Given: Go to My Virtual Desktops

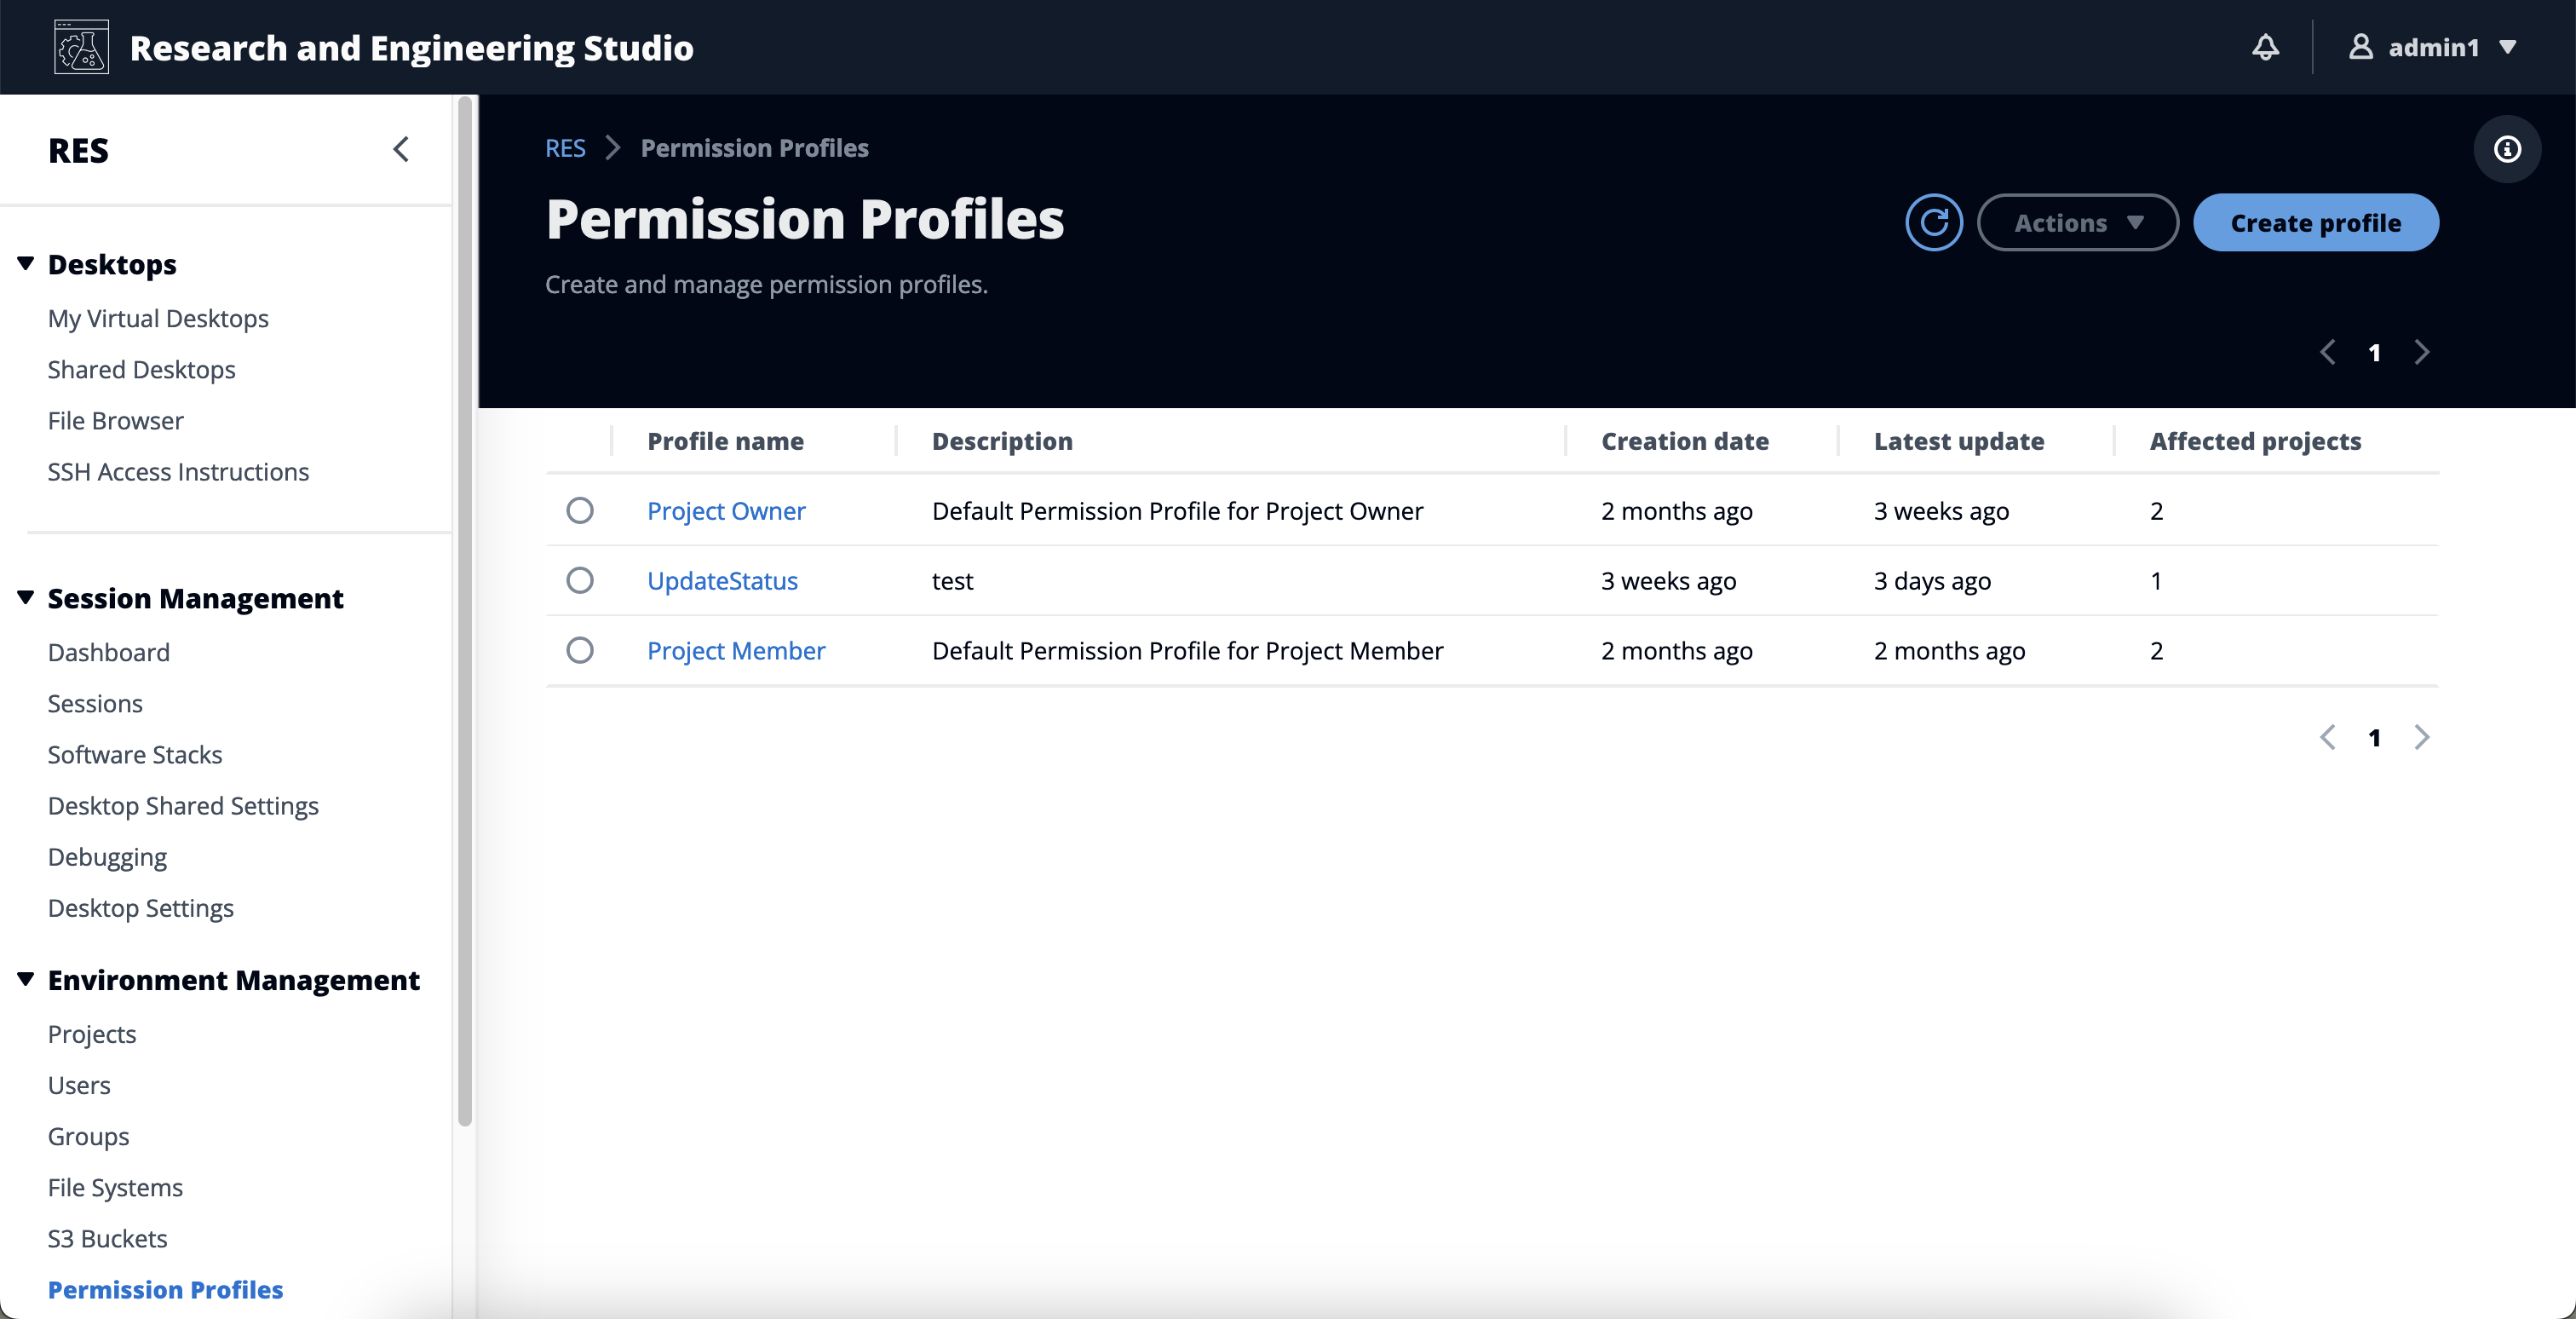Looking at the screenshot, I should pyautogui.click(x=158, y=318).
